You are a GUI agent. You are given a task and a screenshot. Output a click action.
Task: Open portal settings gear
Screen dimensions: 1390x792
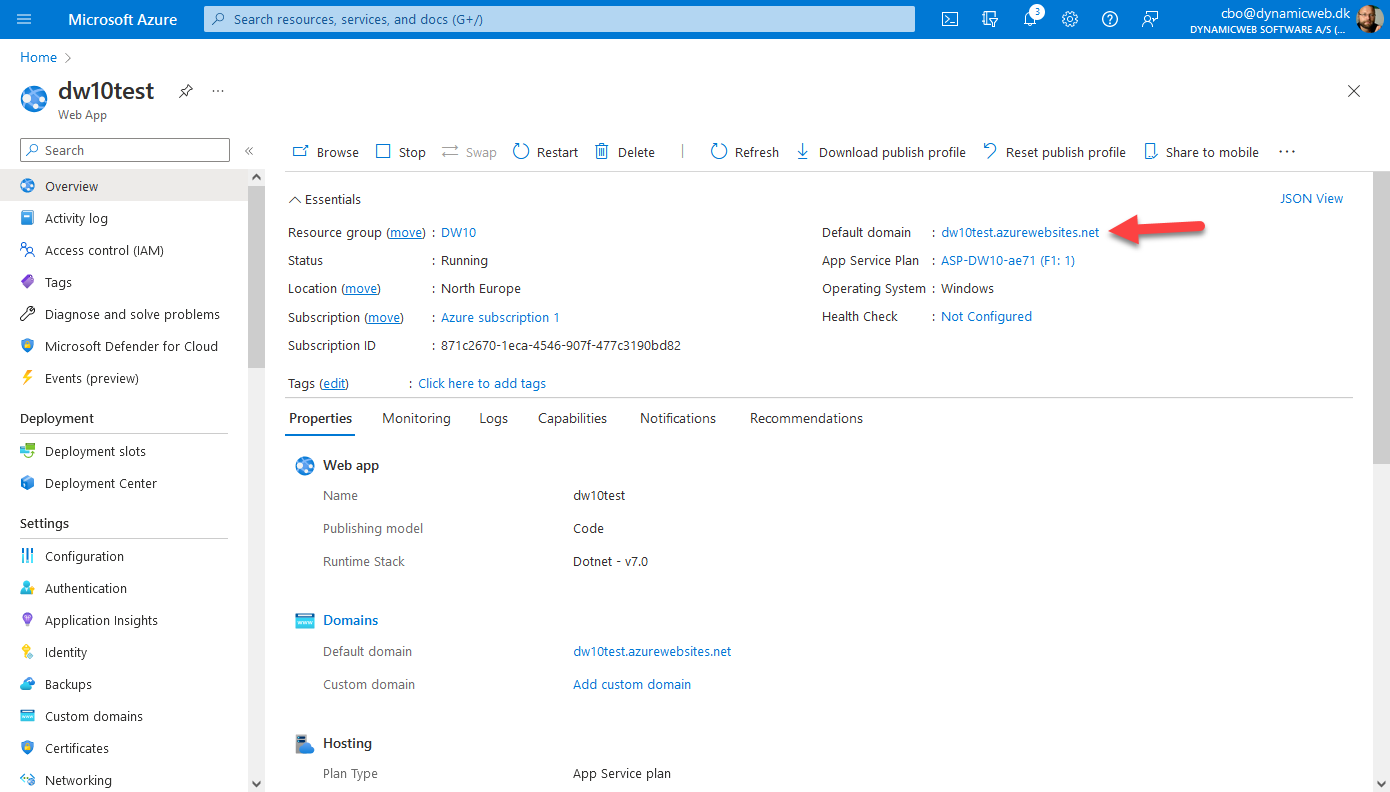(x=1070, y=19)
